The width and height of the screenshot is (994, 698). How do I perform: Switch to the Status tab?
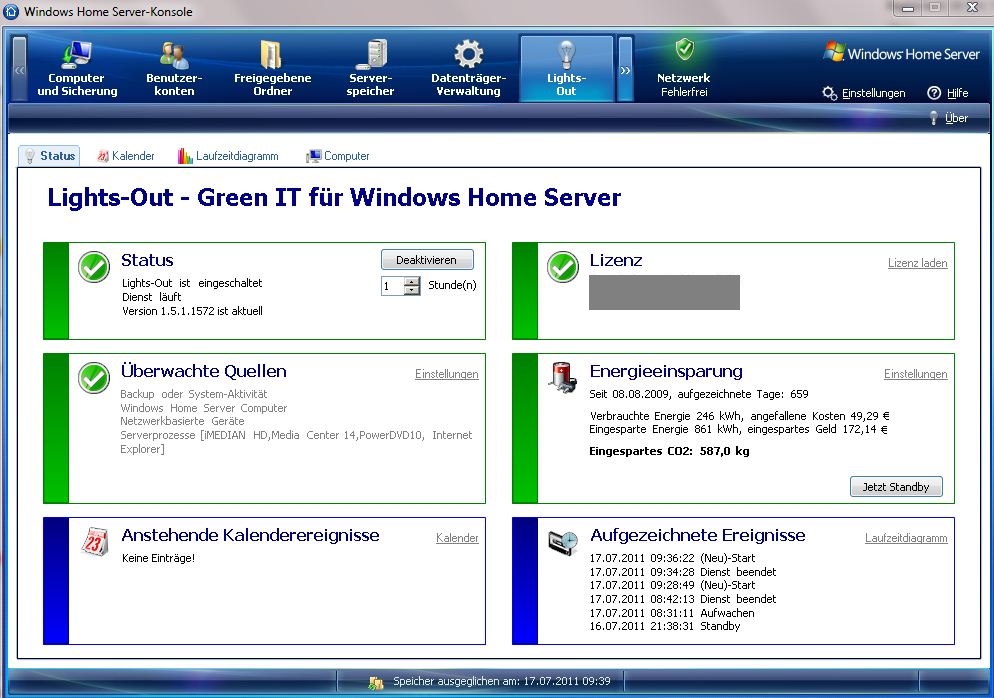49,156
